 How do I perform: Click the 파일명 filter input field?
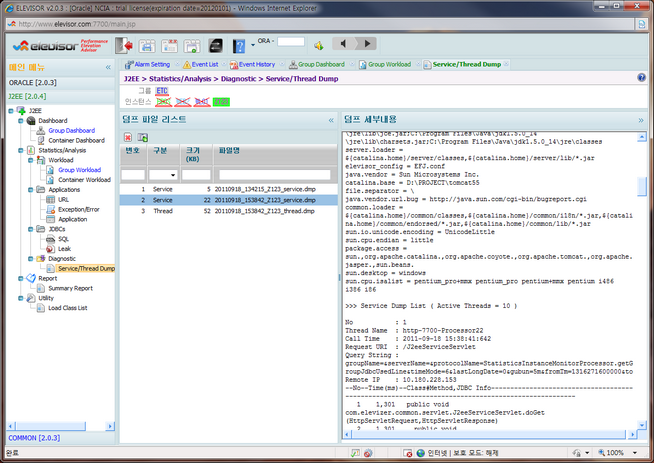click(275, 175)
